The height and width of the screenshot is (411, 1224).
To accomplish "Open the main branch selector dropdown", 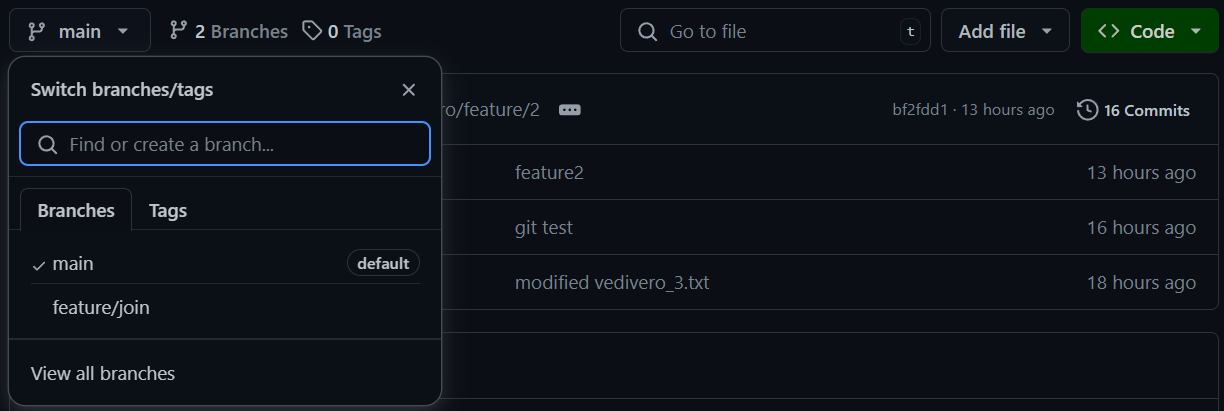I will [80, 31].
